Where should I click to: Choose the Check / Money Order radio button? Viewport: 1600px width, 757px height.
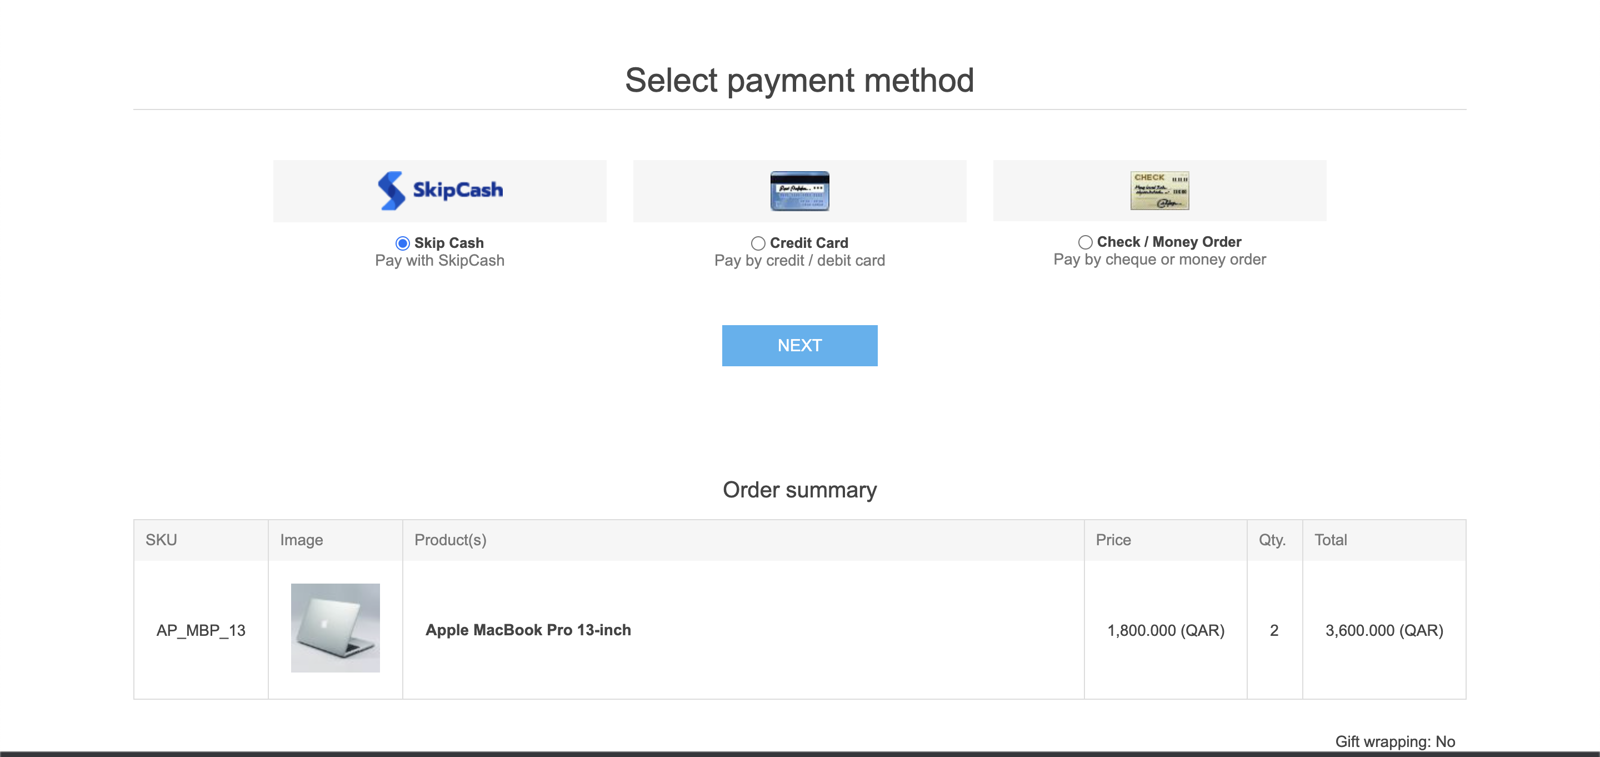pos(1085,242)
